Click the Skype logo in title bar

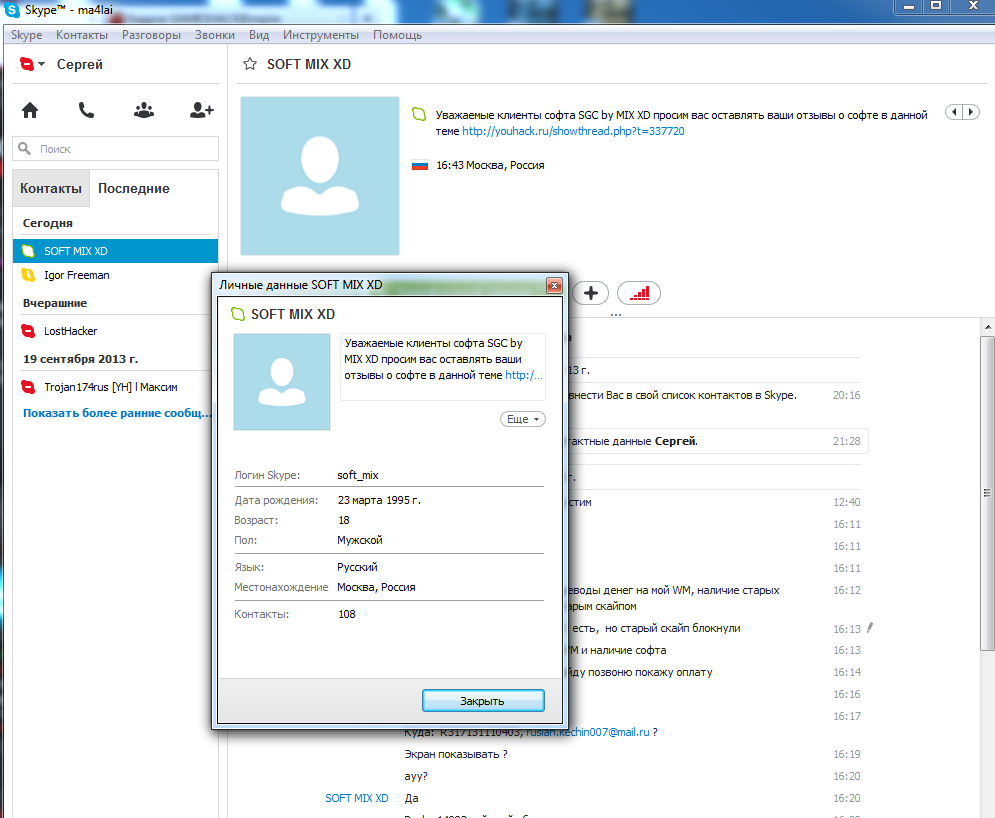(12, 10)
